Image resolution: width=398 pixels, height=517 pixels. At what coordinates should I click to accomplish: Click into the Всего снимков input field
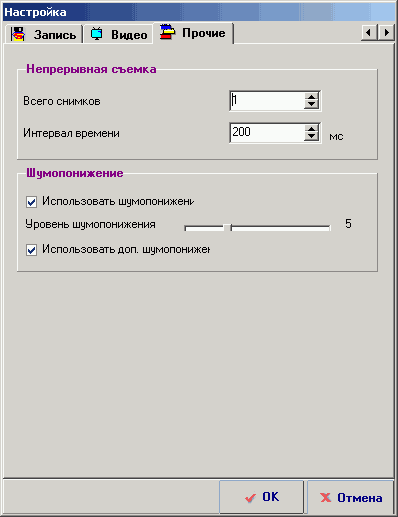(267, 100)
